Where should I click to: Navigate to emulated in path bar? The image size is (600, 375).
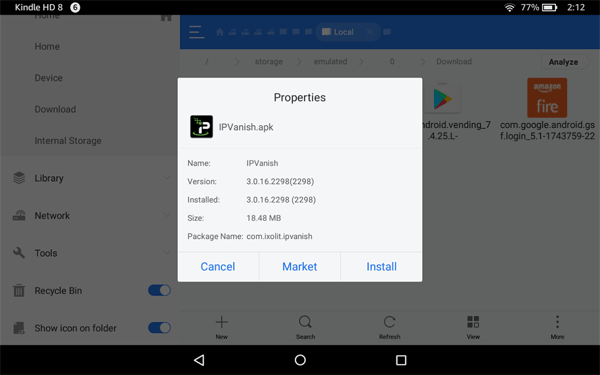330,62
